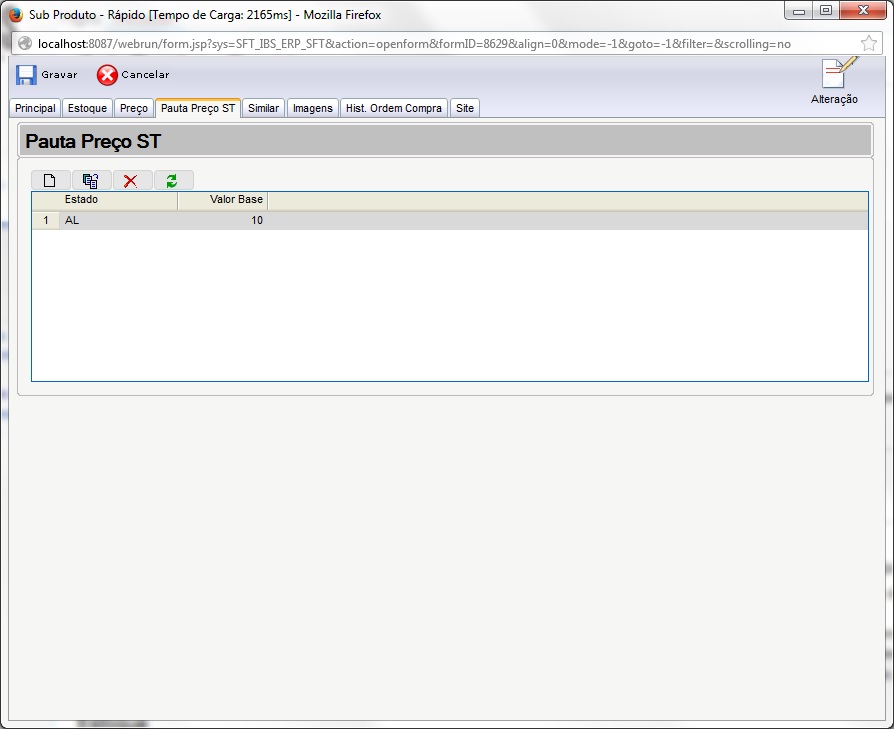The height and width of the screenshot is (729, 894).
Task: Sort by the Estado column header
Action: (x=119, y=199)
